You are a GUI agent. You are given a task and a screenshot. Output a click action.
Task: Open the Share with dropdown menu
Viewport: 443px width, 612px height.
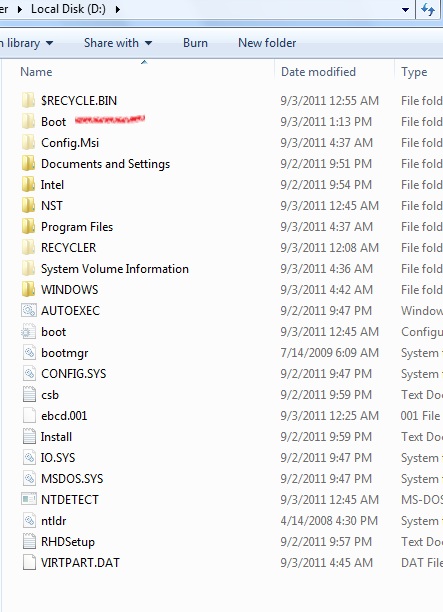click(x=118, y=43)
